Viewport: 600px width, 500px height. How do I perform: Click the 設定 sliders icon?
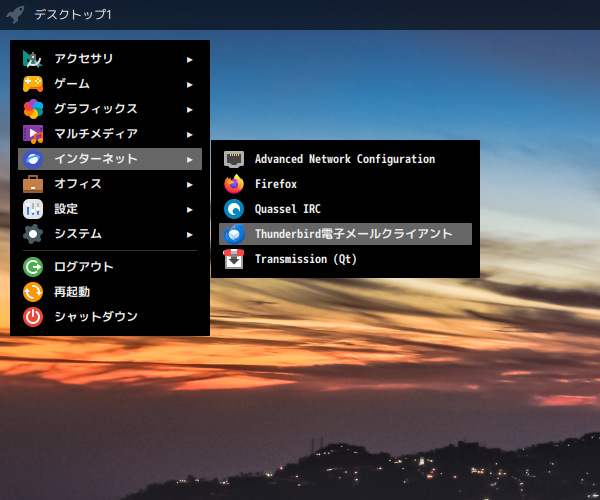pyautogui.click(x=33, y=209)
